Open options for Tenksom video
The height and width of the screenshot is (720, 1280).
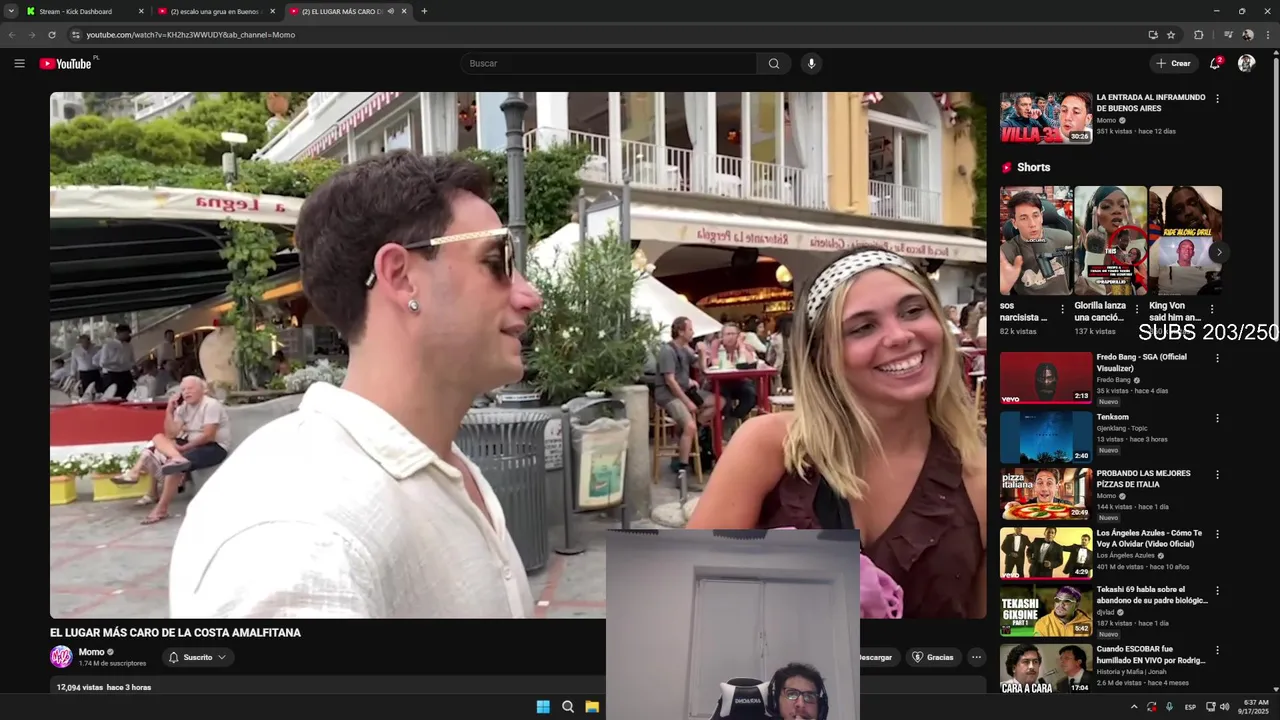1217,418
